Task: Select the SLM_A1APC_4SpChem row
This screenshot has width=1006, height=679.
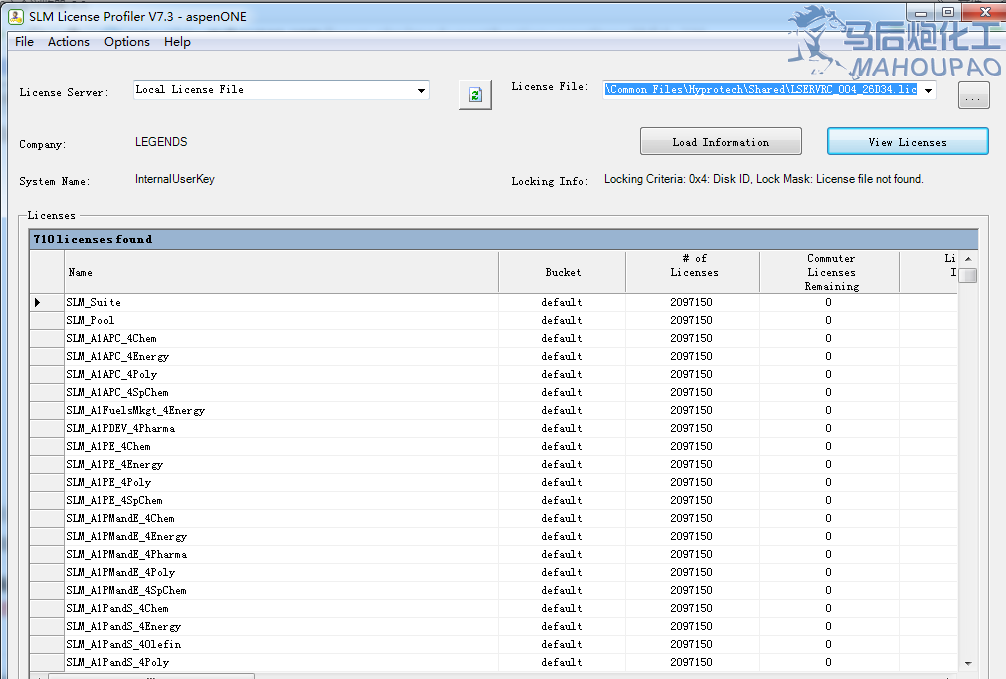Action: pos(493,392)
